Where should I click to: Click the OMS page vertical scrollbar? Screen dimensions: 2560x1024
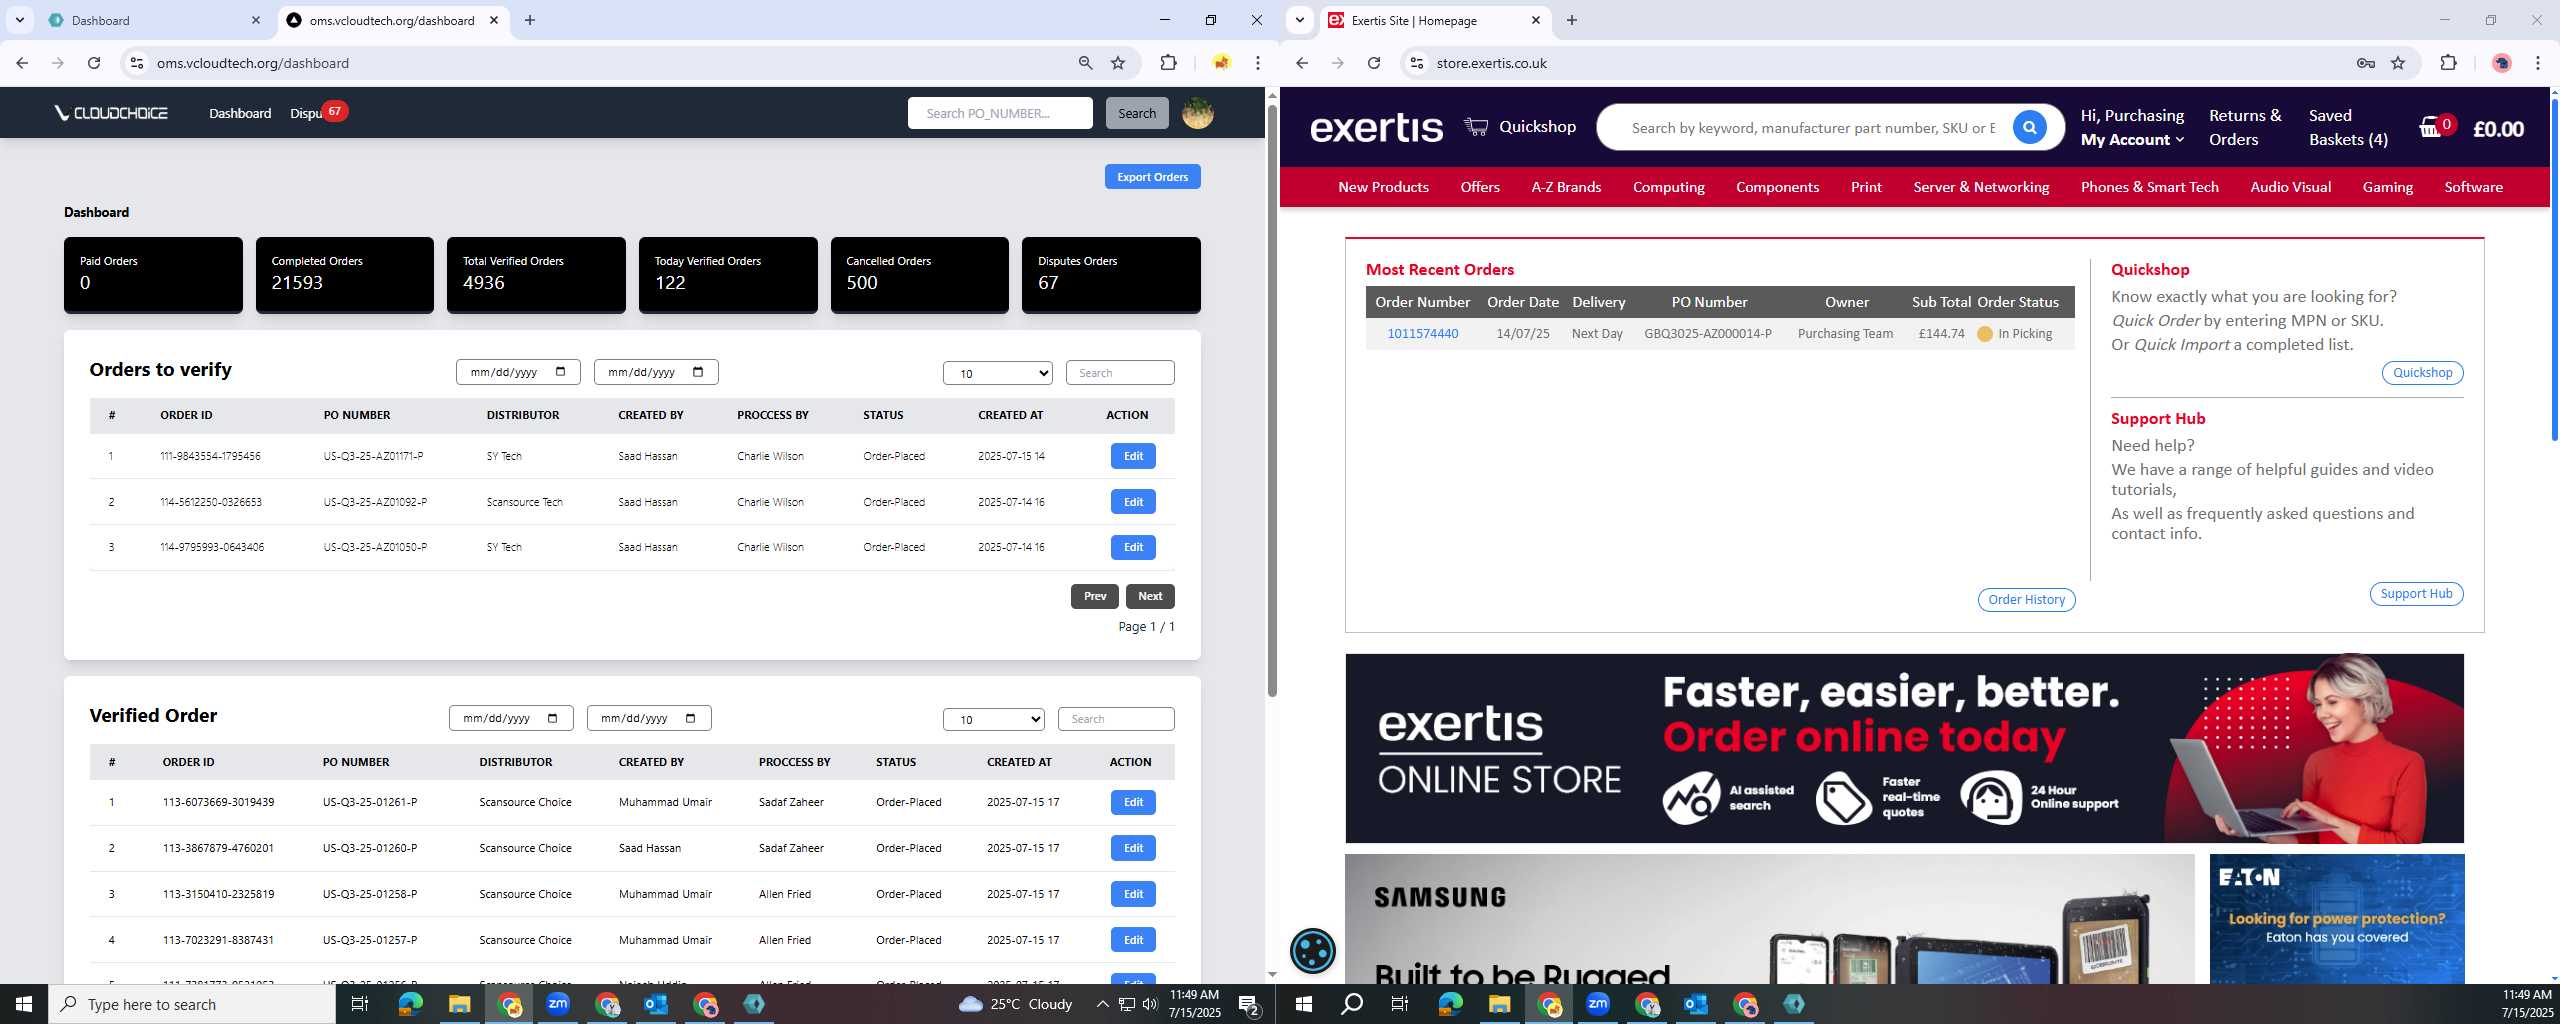coord(1272,400)
